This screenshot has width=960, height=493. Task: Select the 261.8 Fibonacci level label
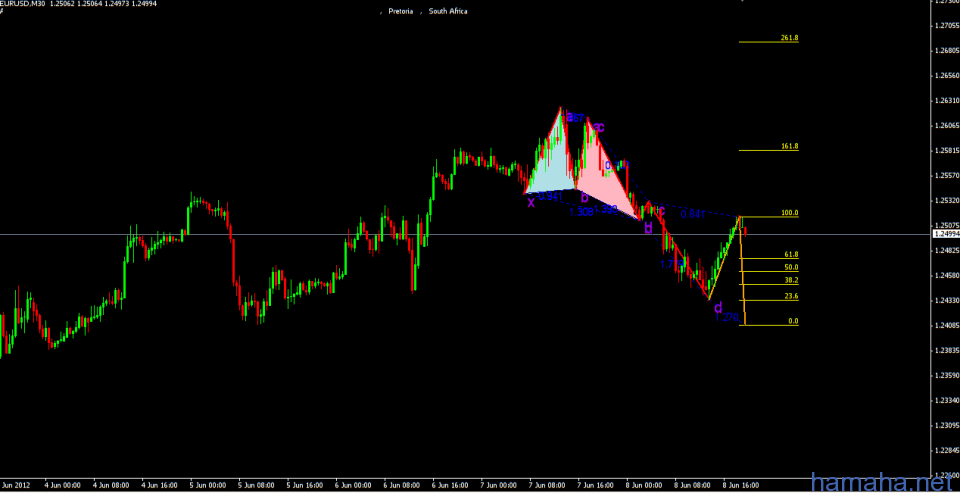[790, 38]
